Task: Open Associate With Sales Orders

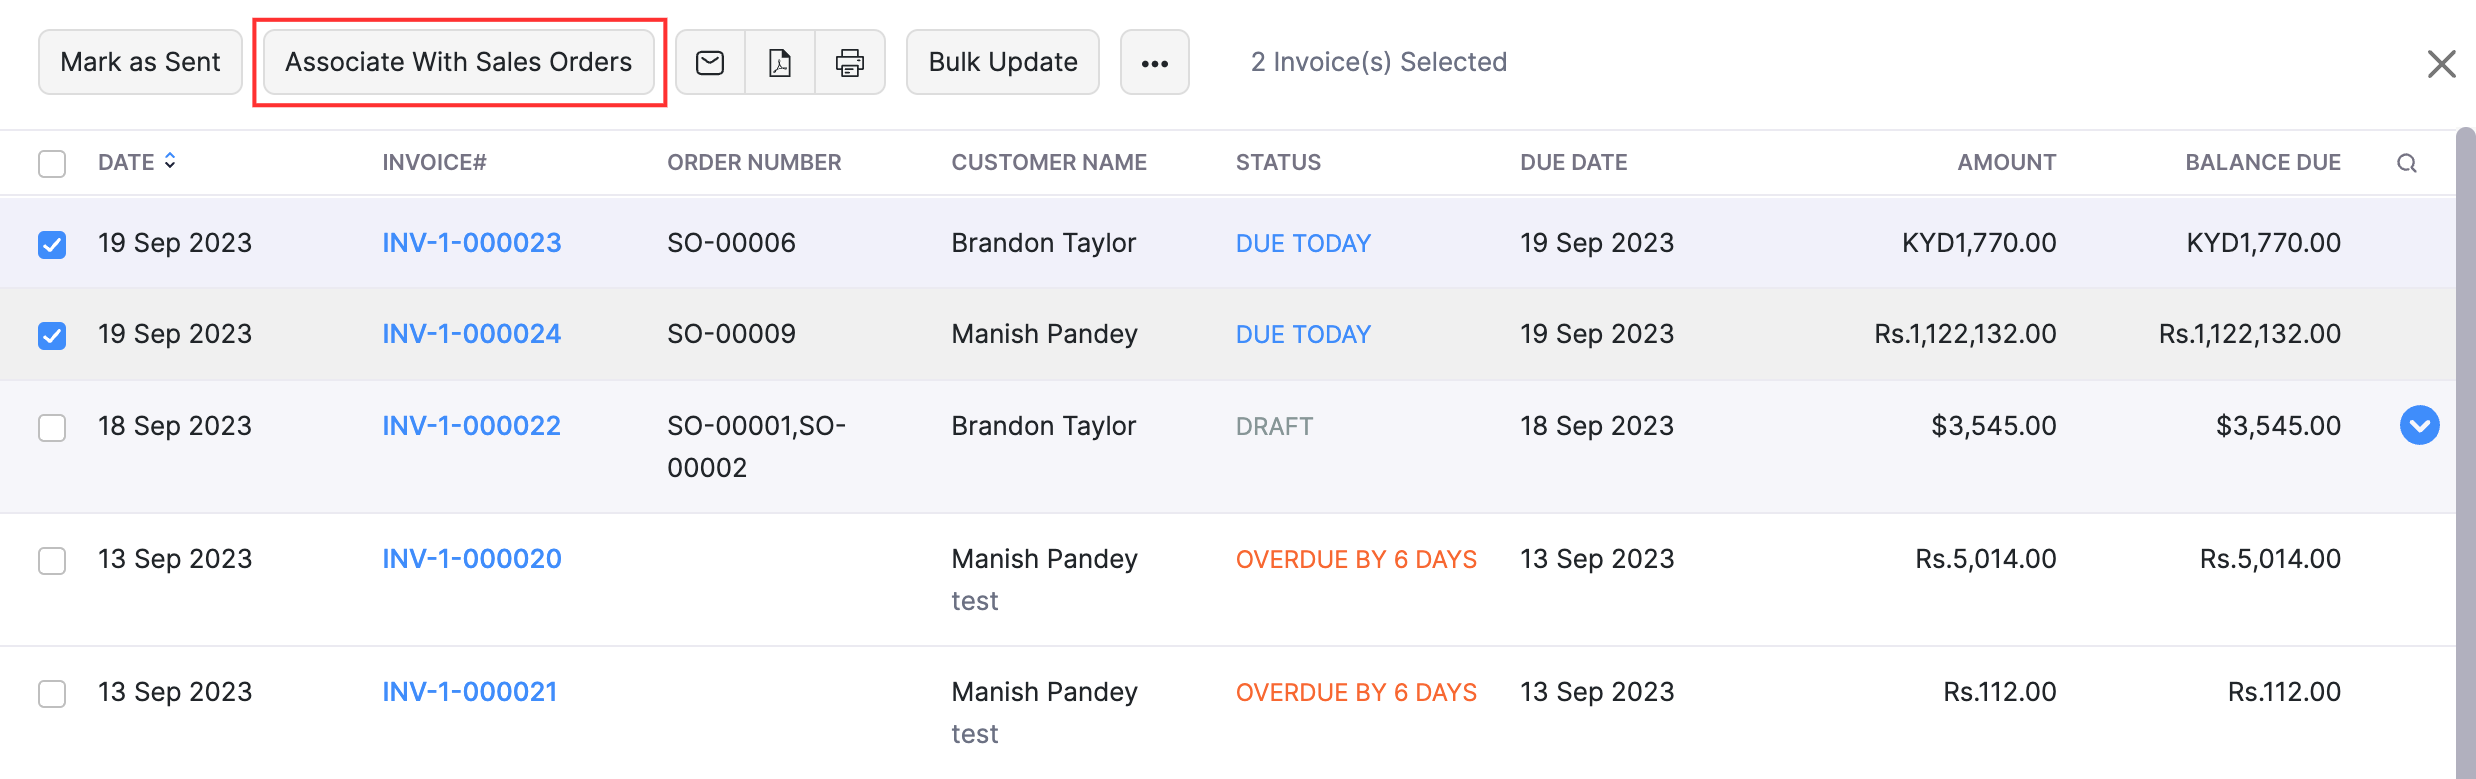Action: point(458,61)
